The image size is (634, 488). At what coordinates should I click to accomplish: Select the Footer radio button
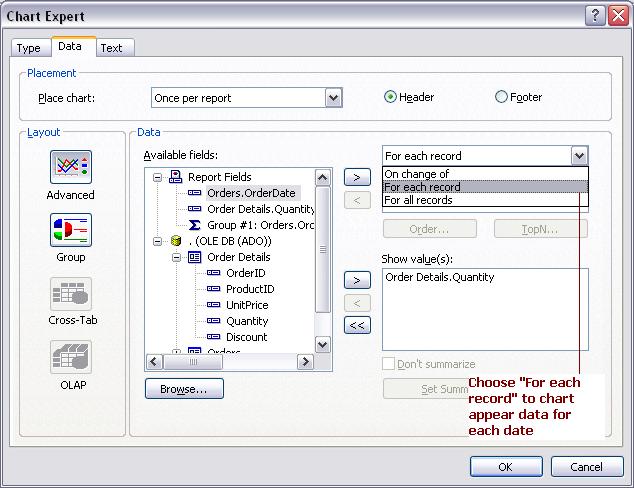(501, 97)
